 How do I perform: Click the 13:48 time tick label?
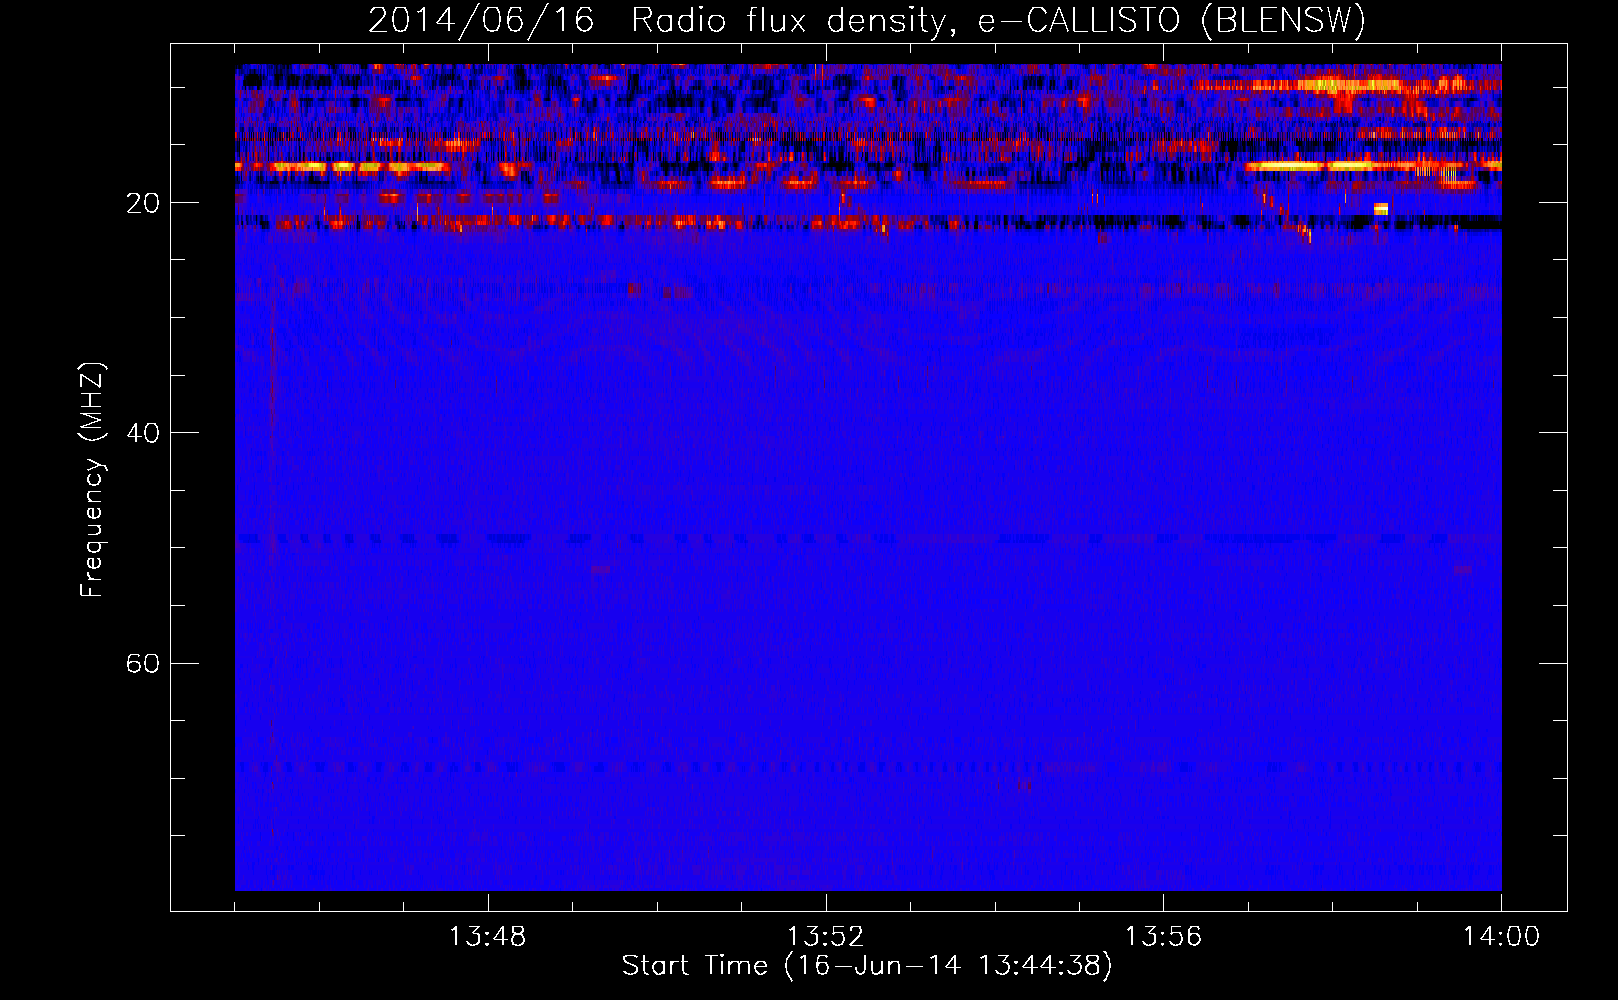[487, 937]
